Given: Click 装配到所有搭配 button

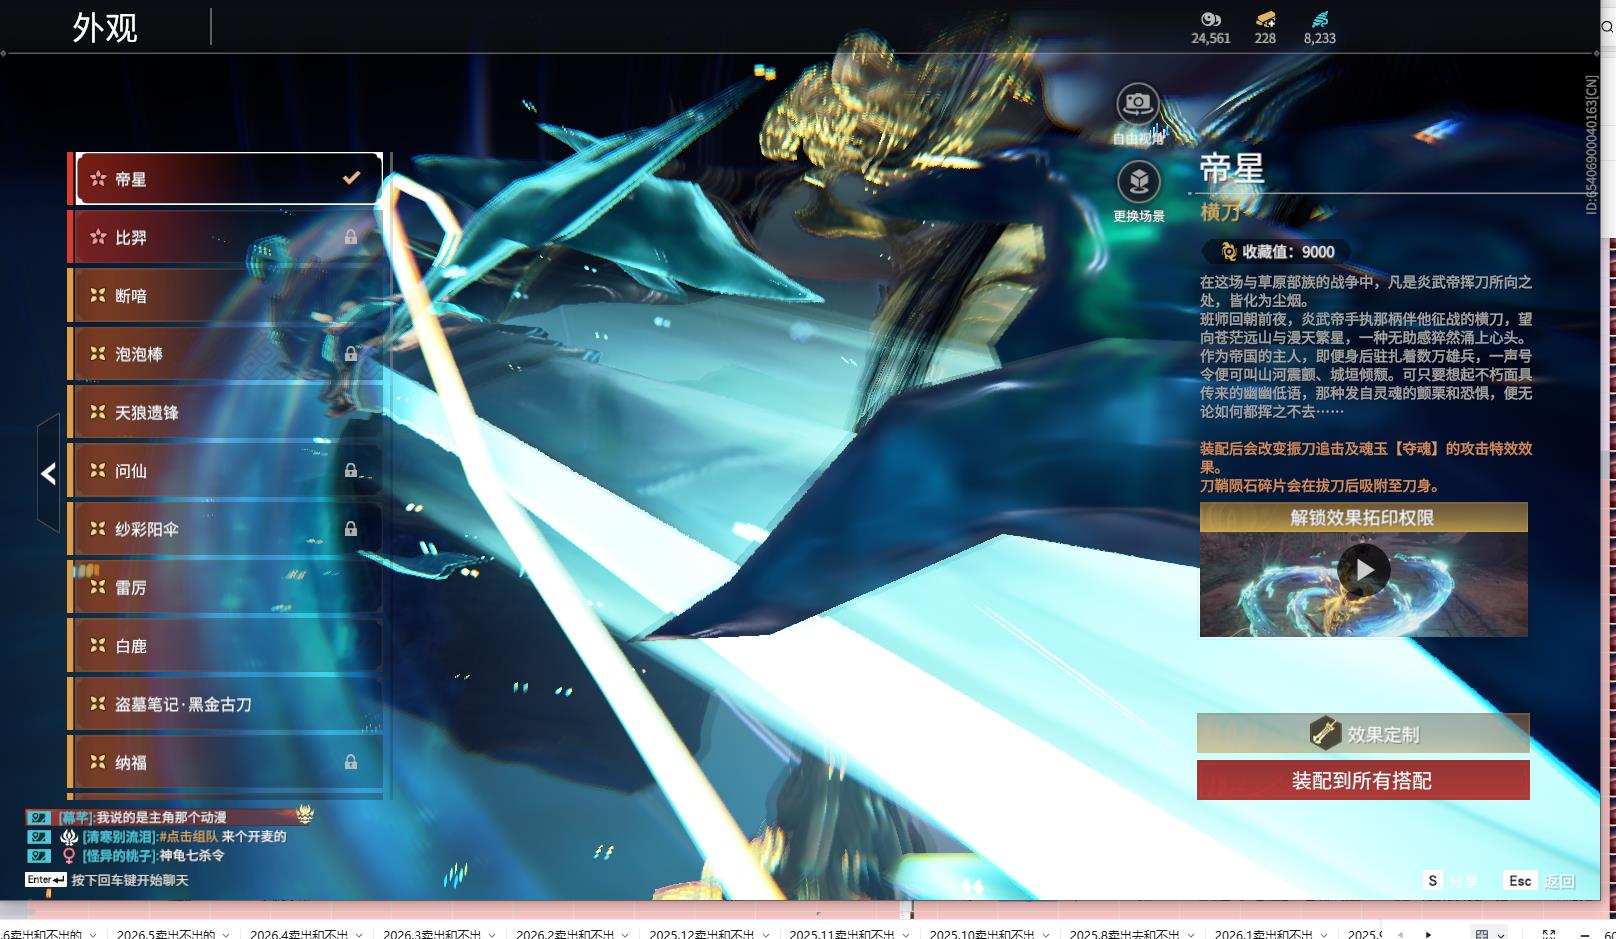Looking at the screenshot, I should [1363, 780].
